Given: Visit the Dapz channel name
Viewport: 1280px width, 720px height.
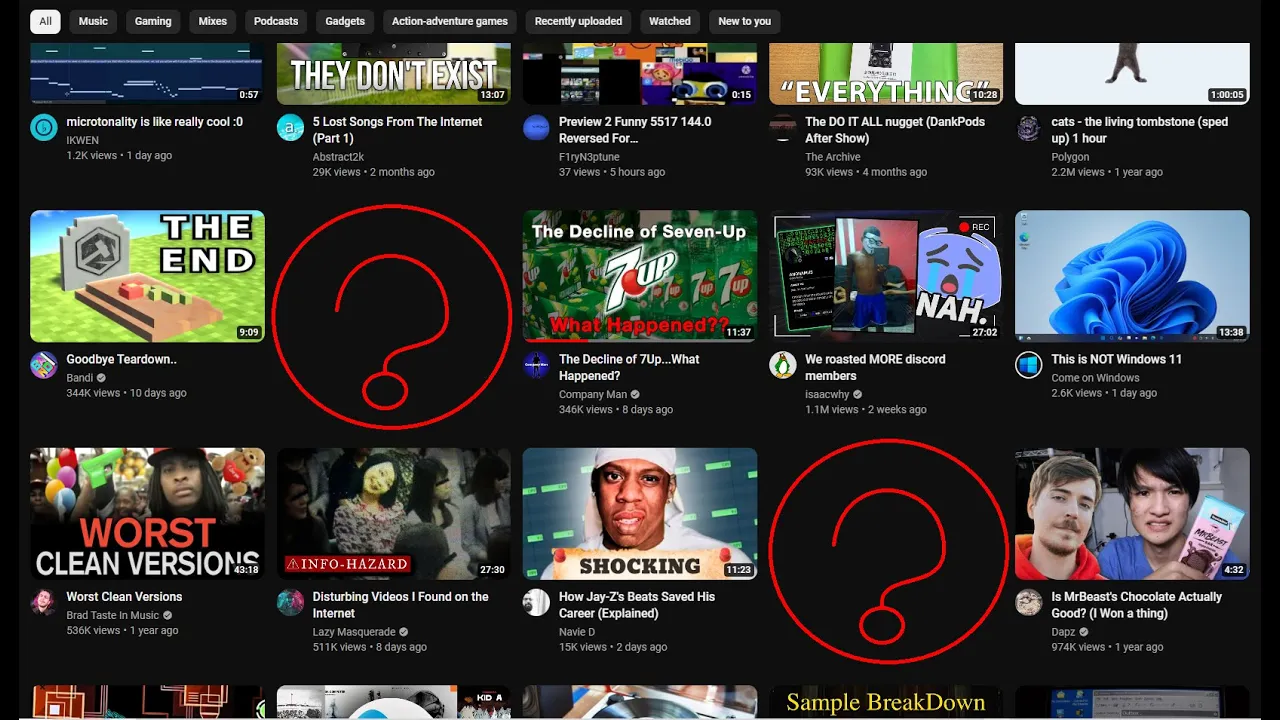Looking at the screenshot, I should 1063,632.
